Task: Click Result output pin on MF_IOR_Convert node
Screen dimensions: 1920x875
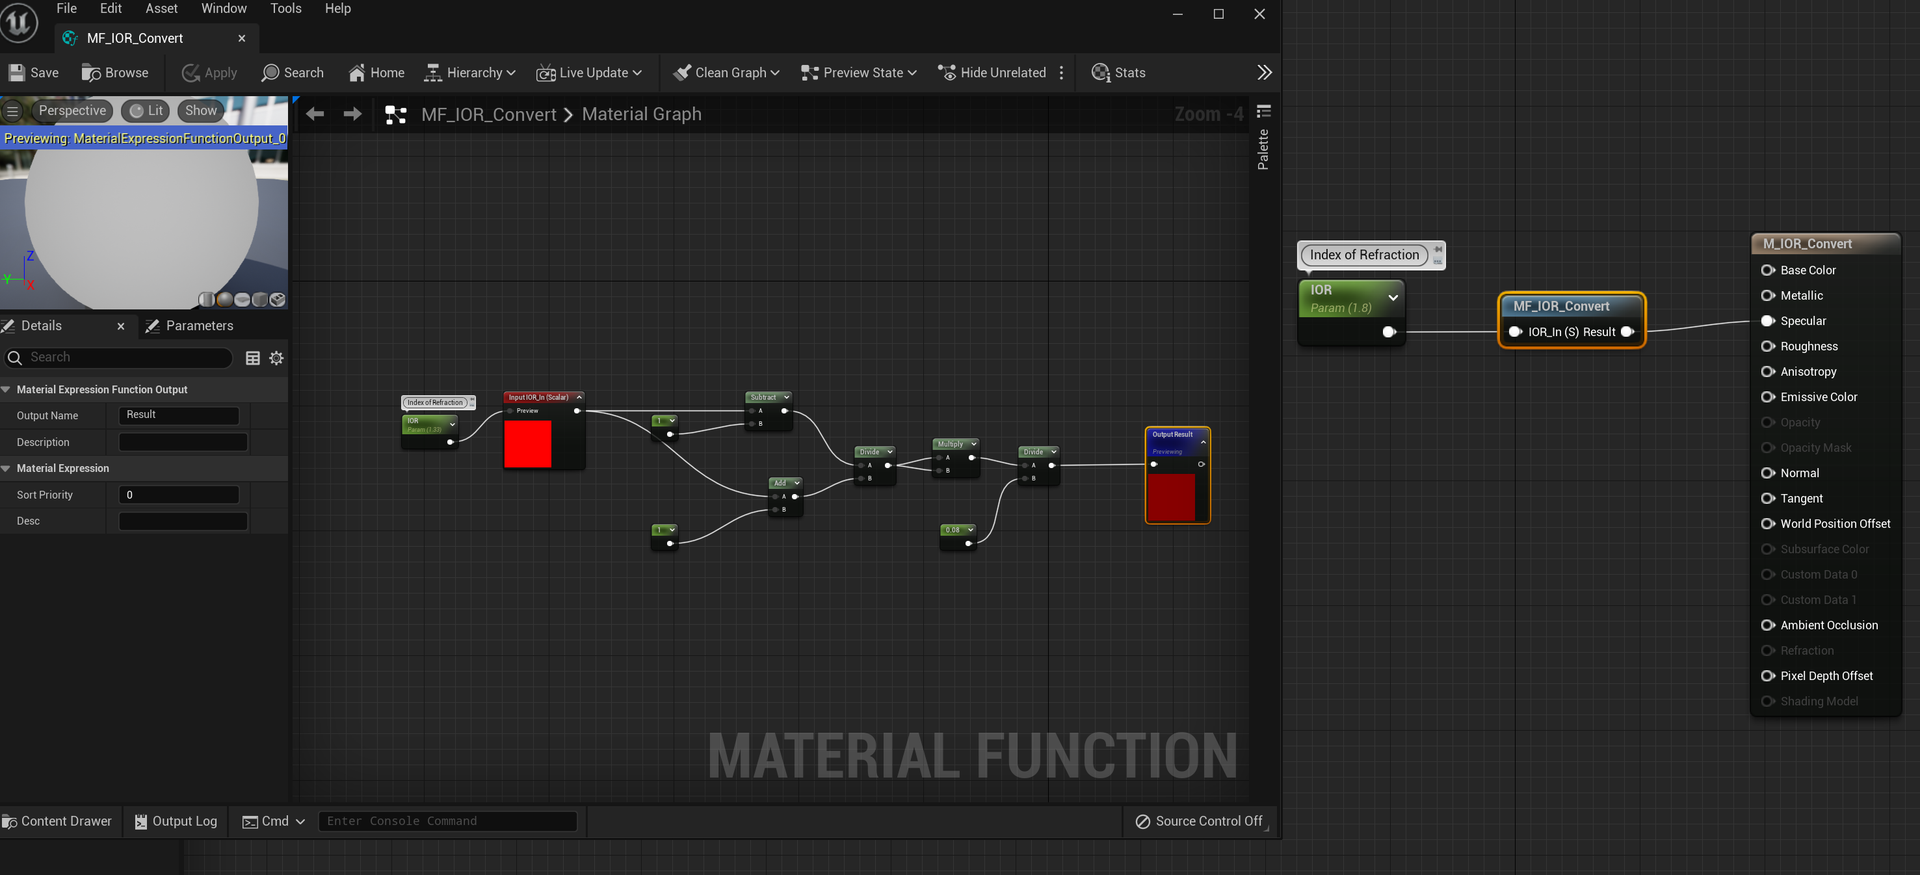Action: tap(1627, 332)
